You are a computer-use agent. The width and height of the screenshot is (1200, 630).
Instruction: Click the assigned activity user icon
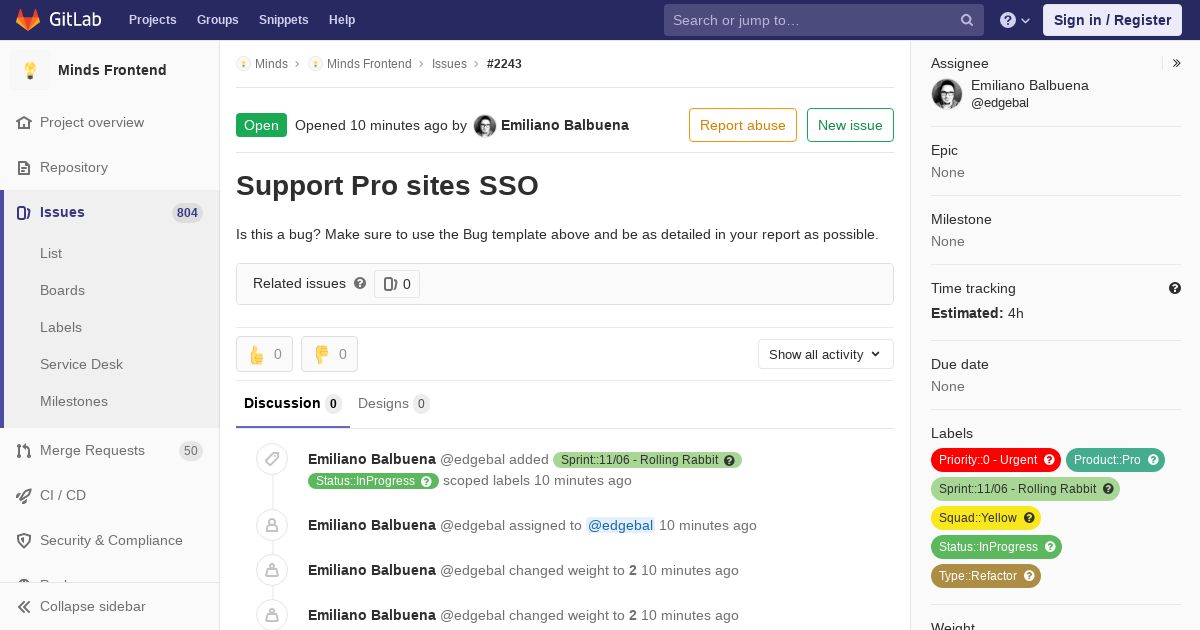pyautogui.click(x=272, y=525)
